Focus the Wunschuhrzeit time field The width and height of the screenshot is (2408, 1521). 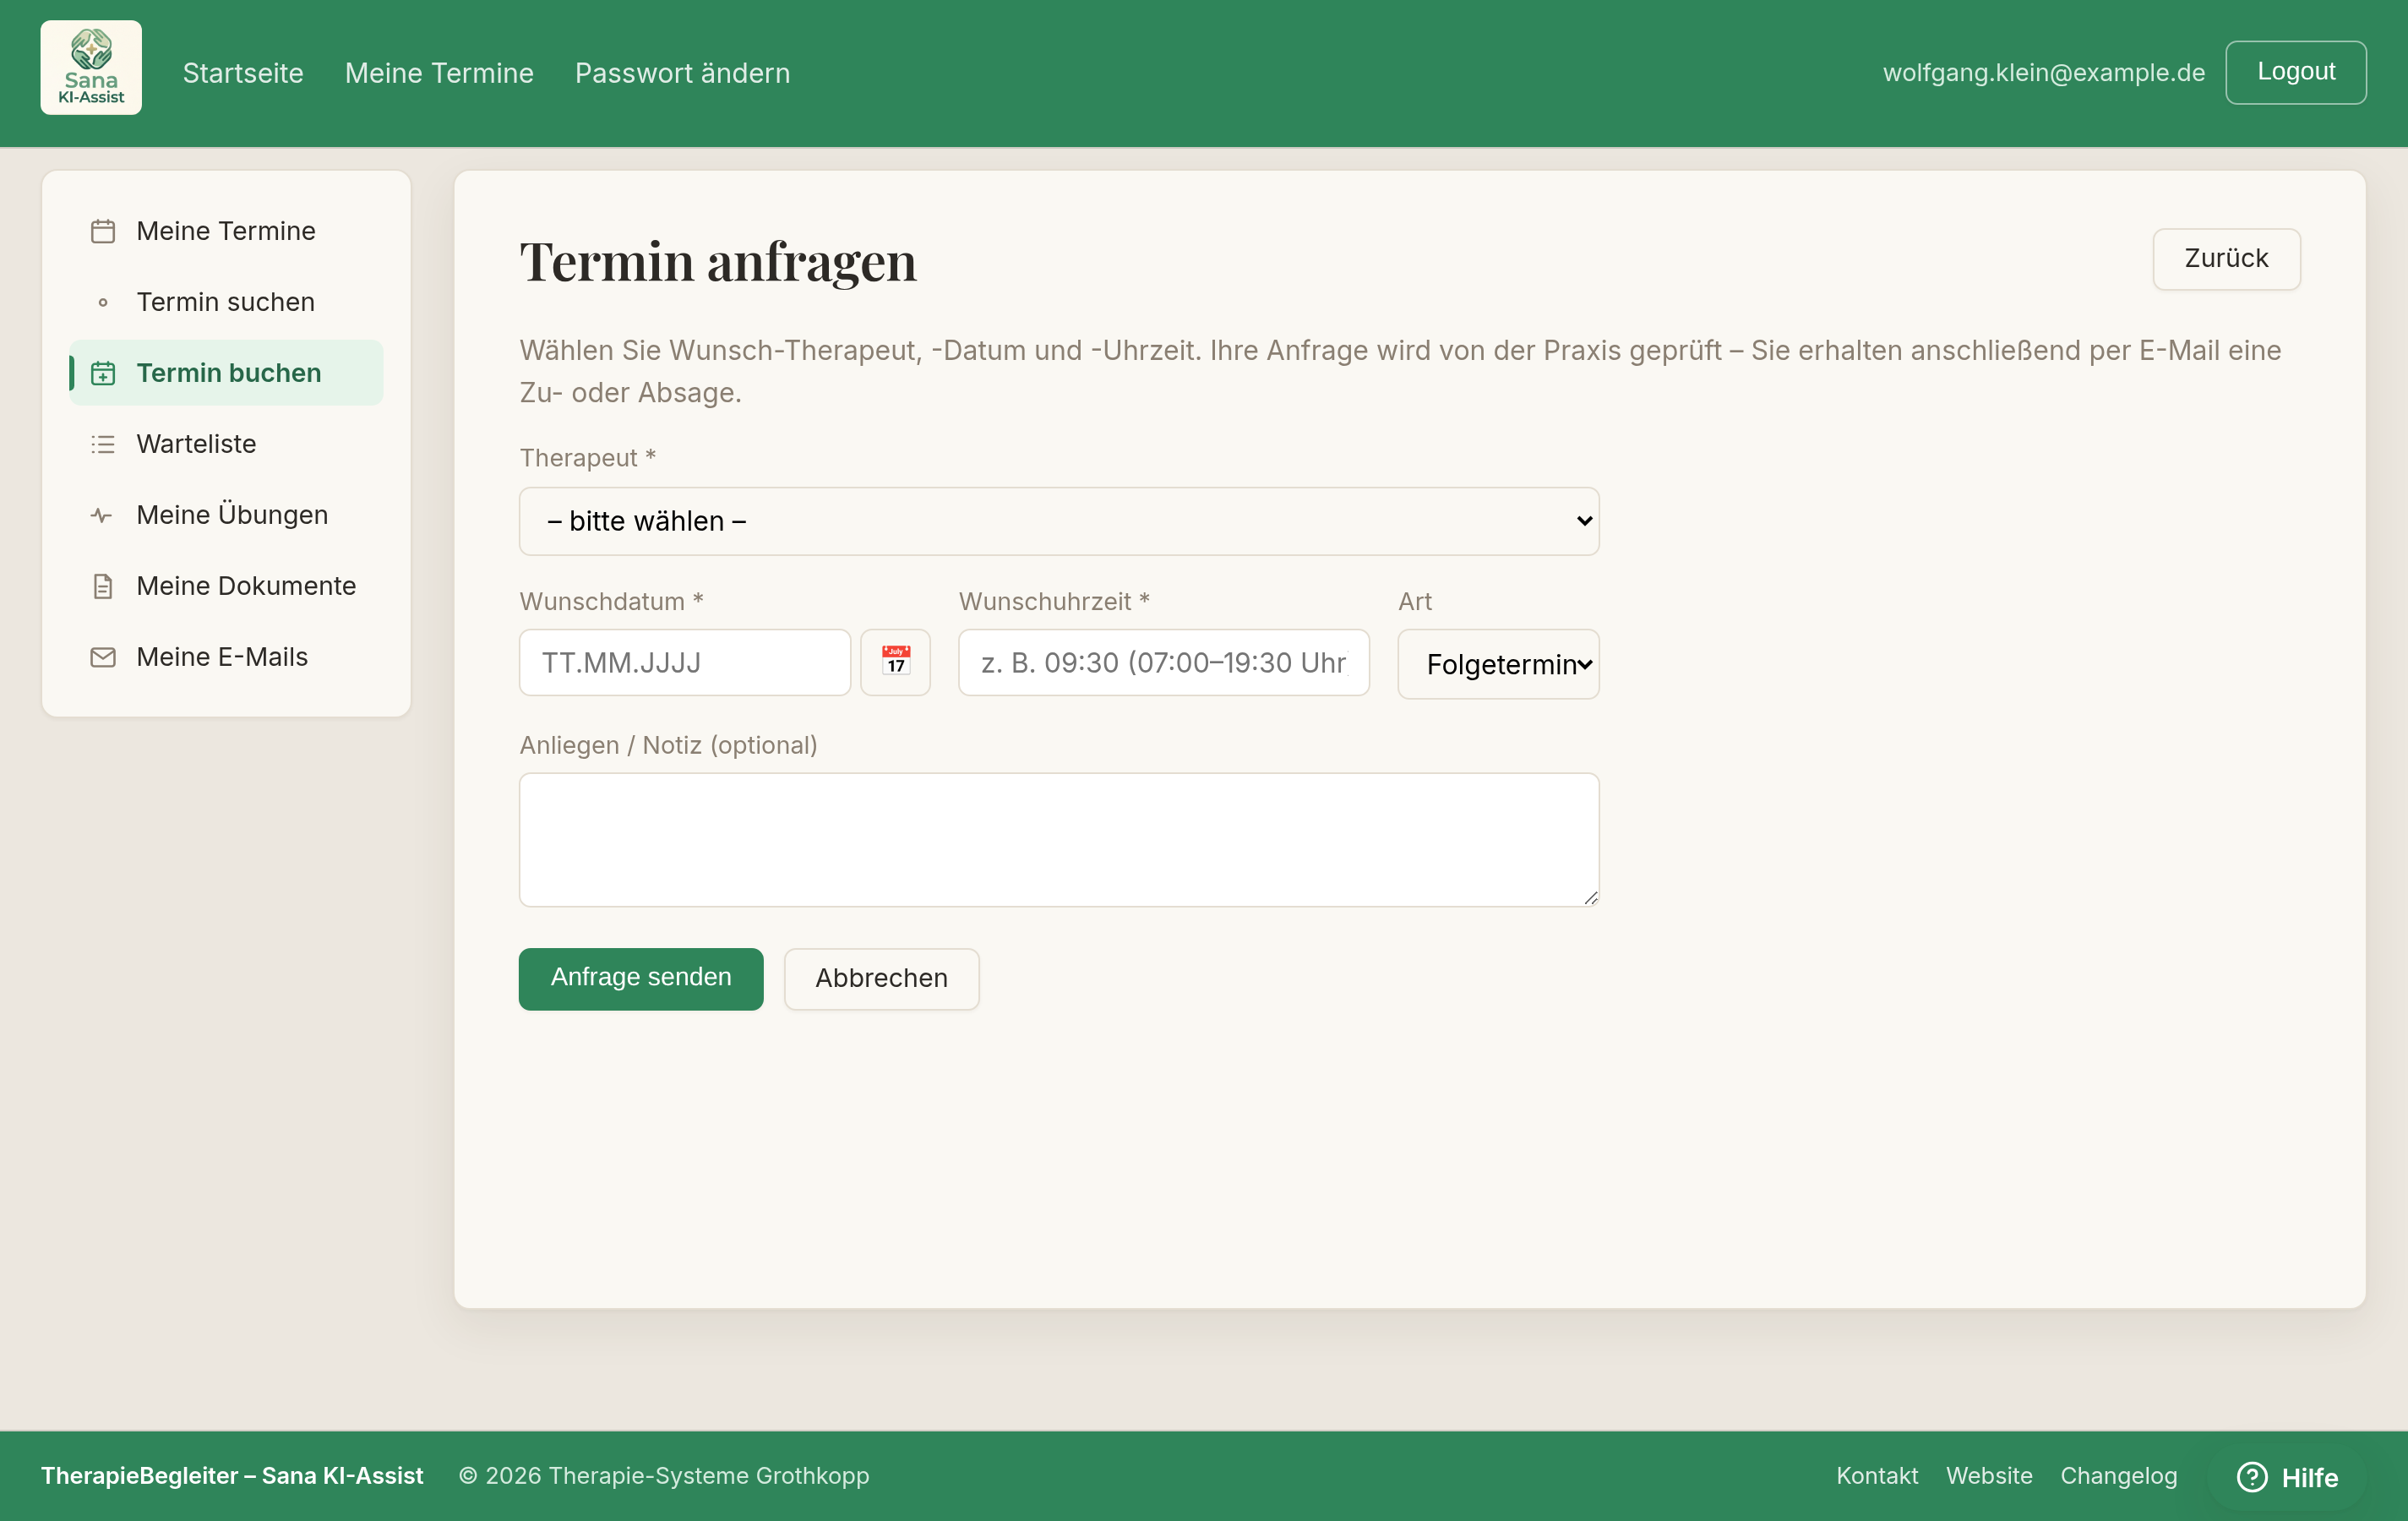(x=1164, y=662)
